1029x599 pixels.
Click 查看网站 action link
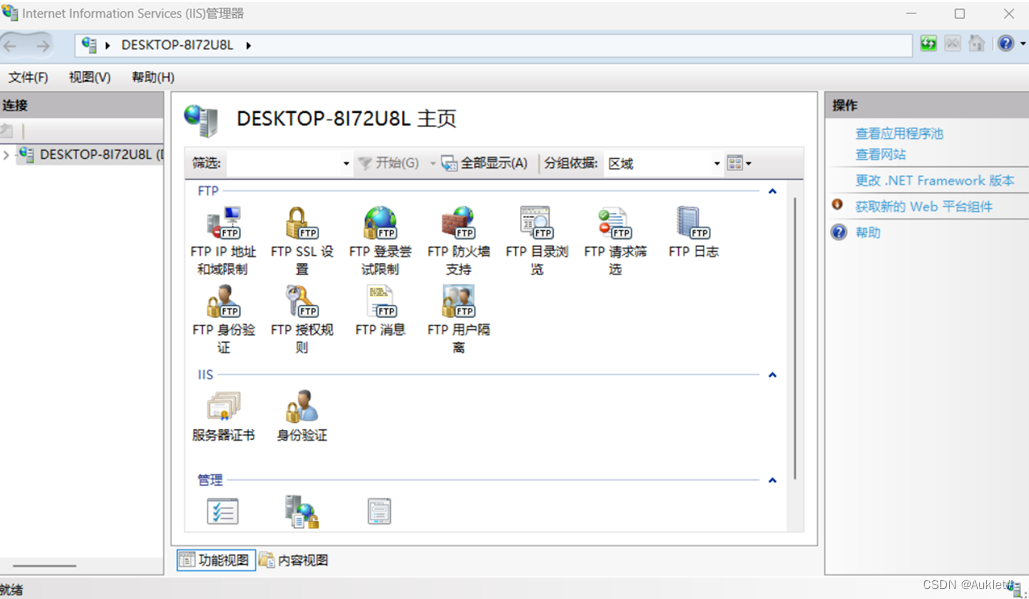pos(880,155)
